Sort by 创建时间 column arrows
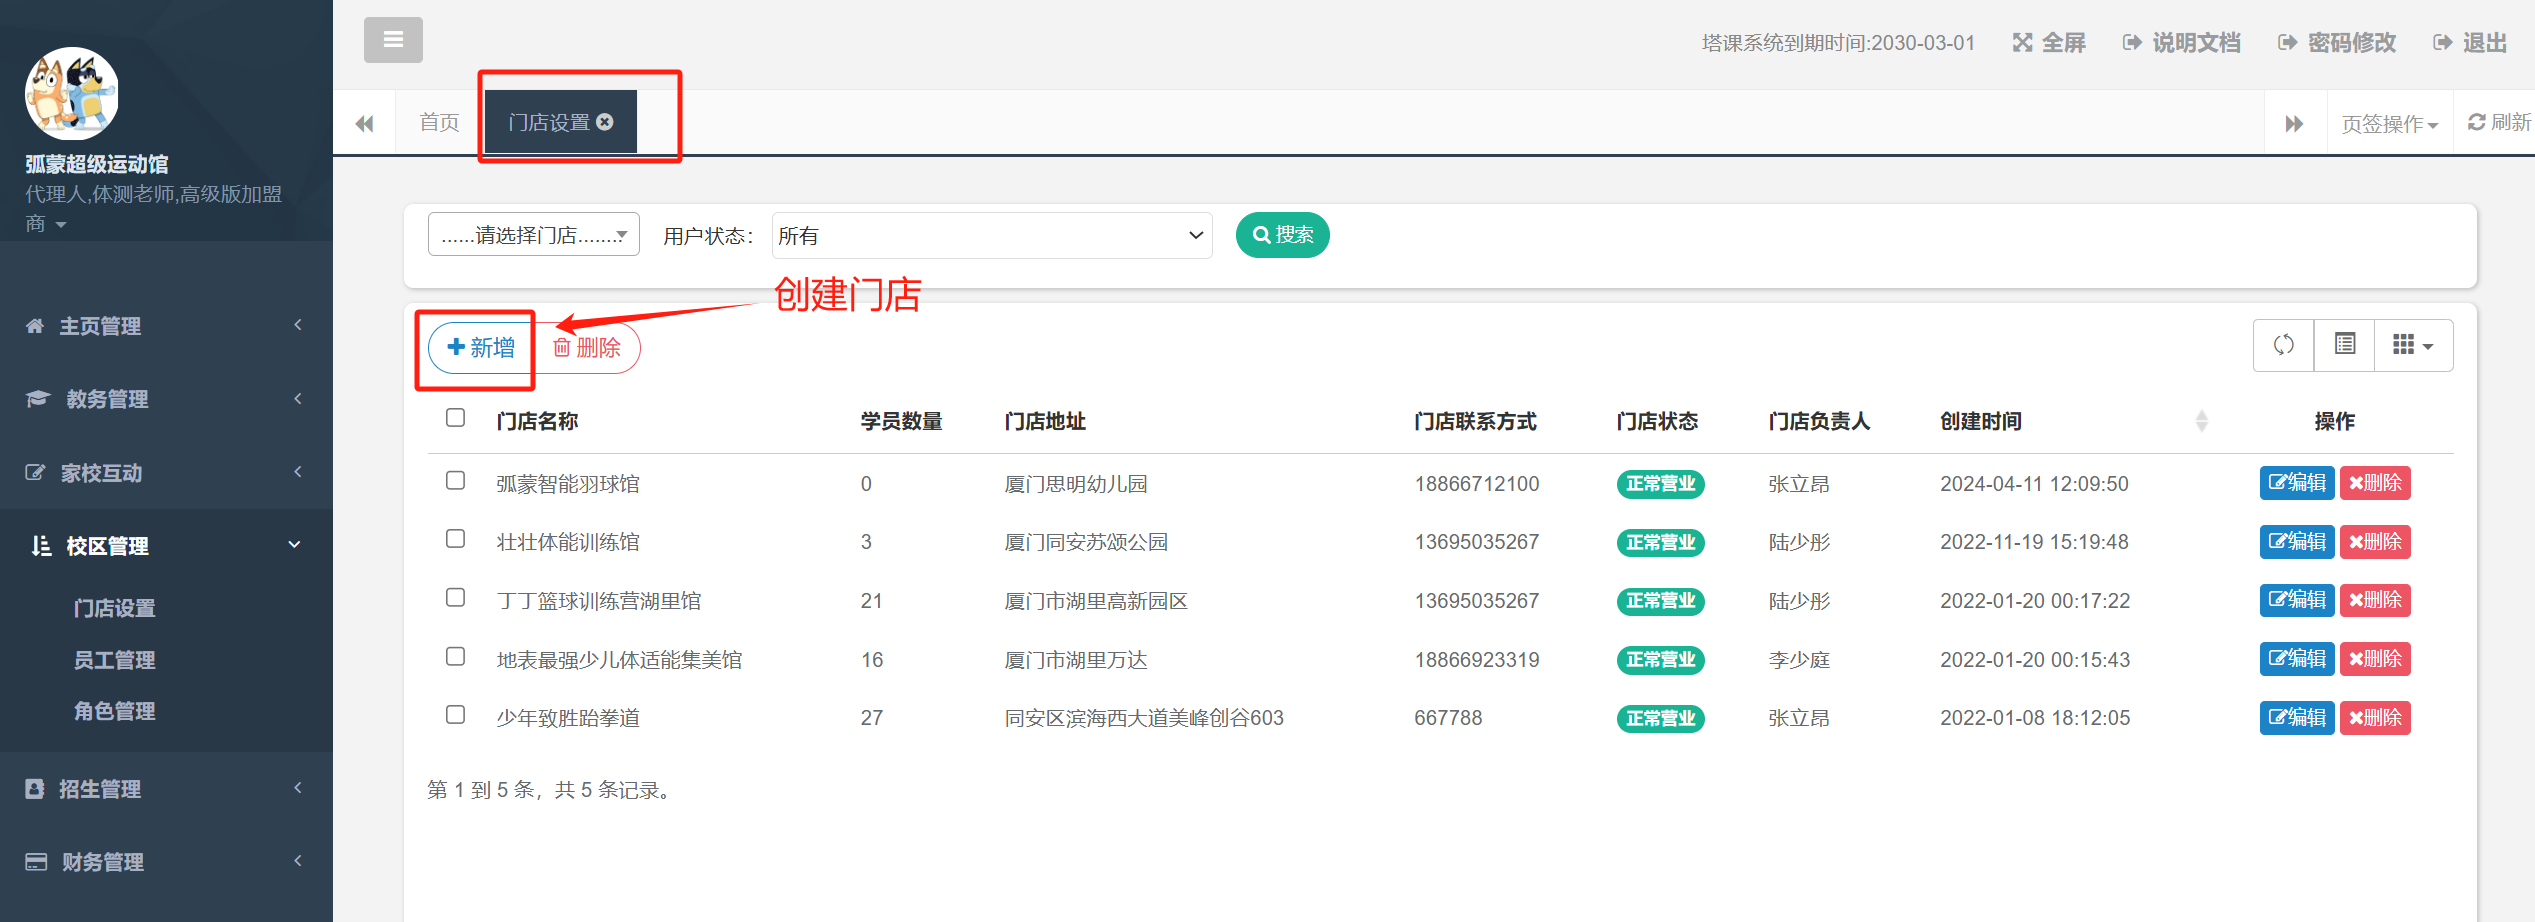The width and height of the screenshot is (2535, 922). coord(2201,421)
